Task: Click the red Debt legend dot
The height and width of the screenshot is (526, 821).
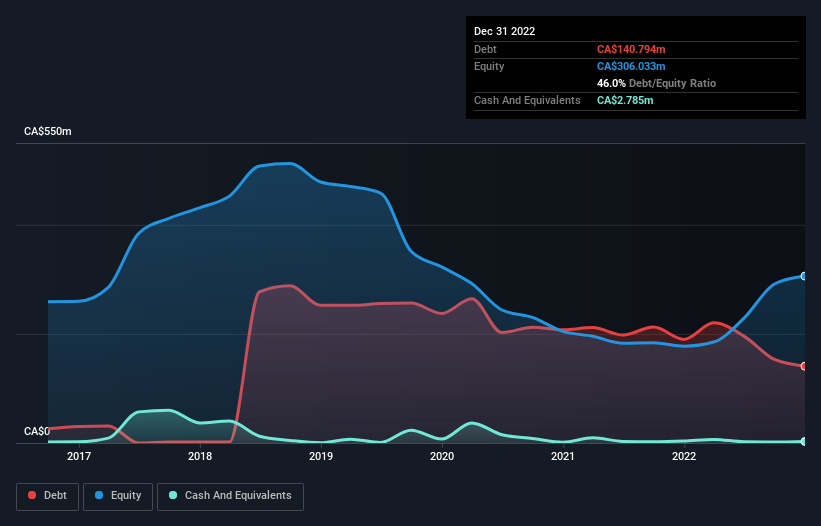Action: pyautogui.click(x=32, y=495)
